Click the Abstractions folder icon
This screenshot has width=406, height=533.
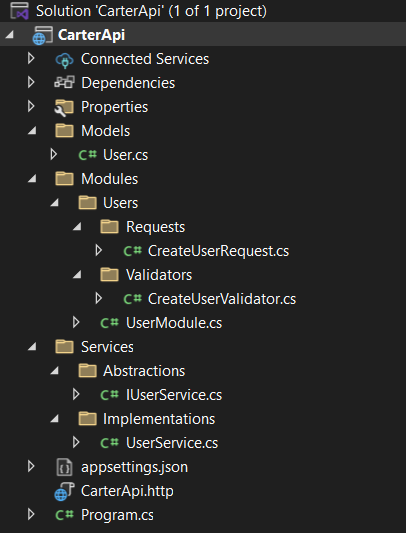[87, 371]
